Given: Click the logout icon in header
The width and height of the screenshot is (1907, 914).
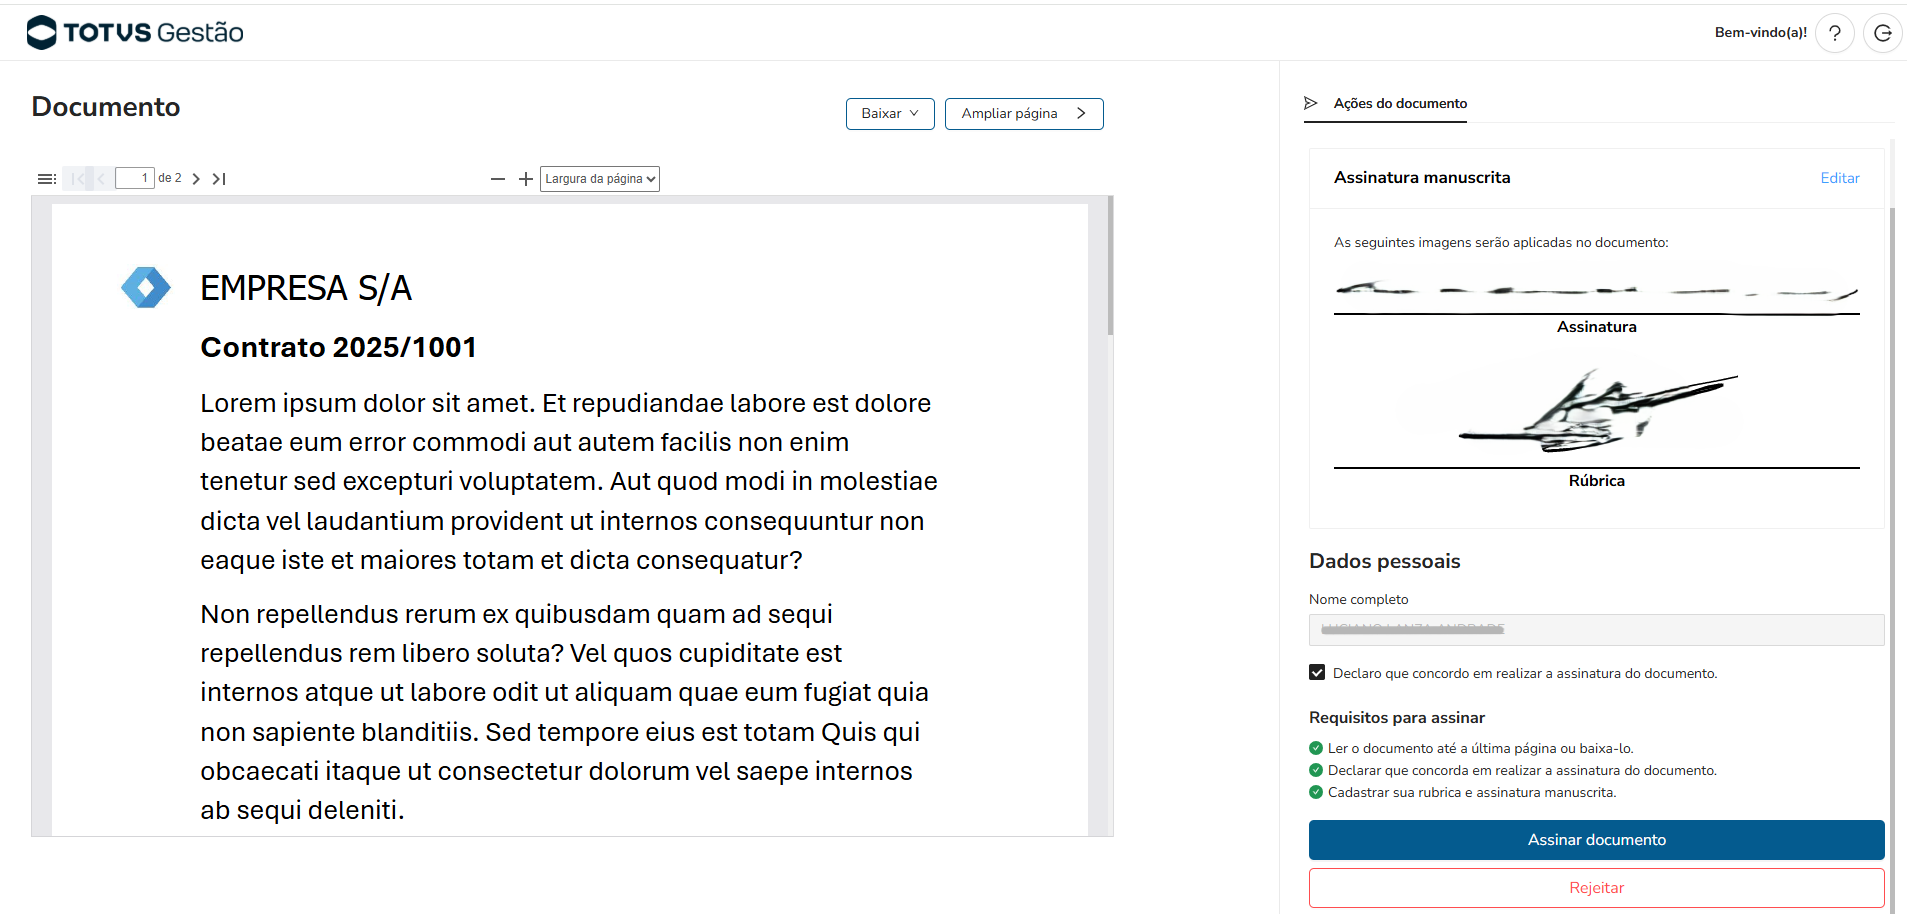Looking at the screenshot, I should pyautogui.click(x=1882, y=33).
